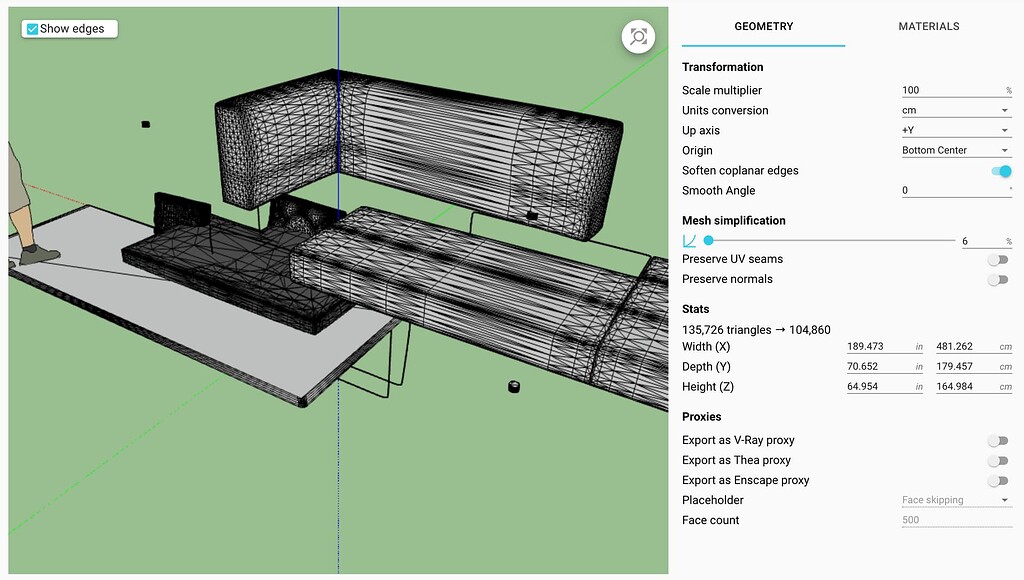Open the Up axis dropdown showing +Y
This screenshot has height=580, width=1024.
coord(955,130)
